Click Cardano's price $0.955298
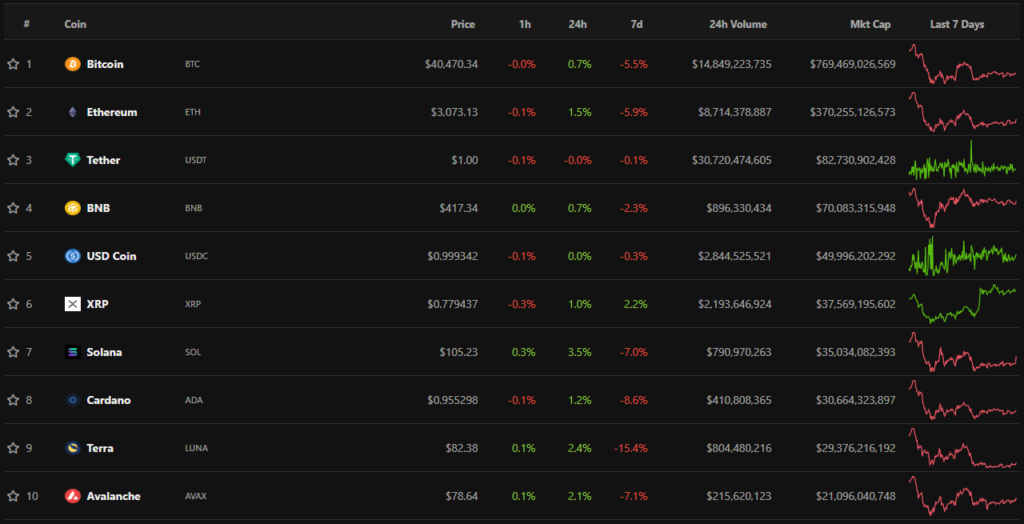The image size is (1024, 524). pyautogui.click(x=453, y=400)
